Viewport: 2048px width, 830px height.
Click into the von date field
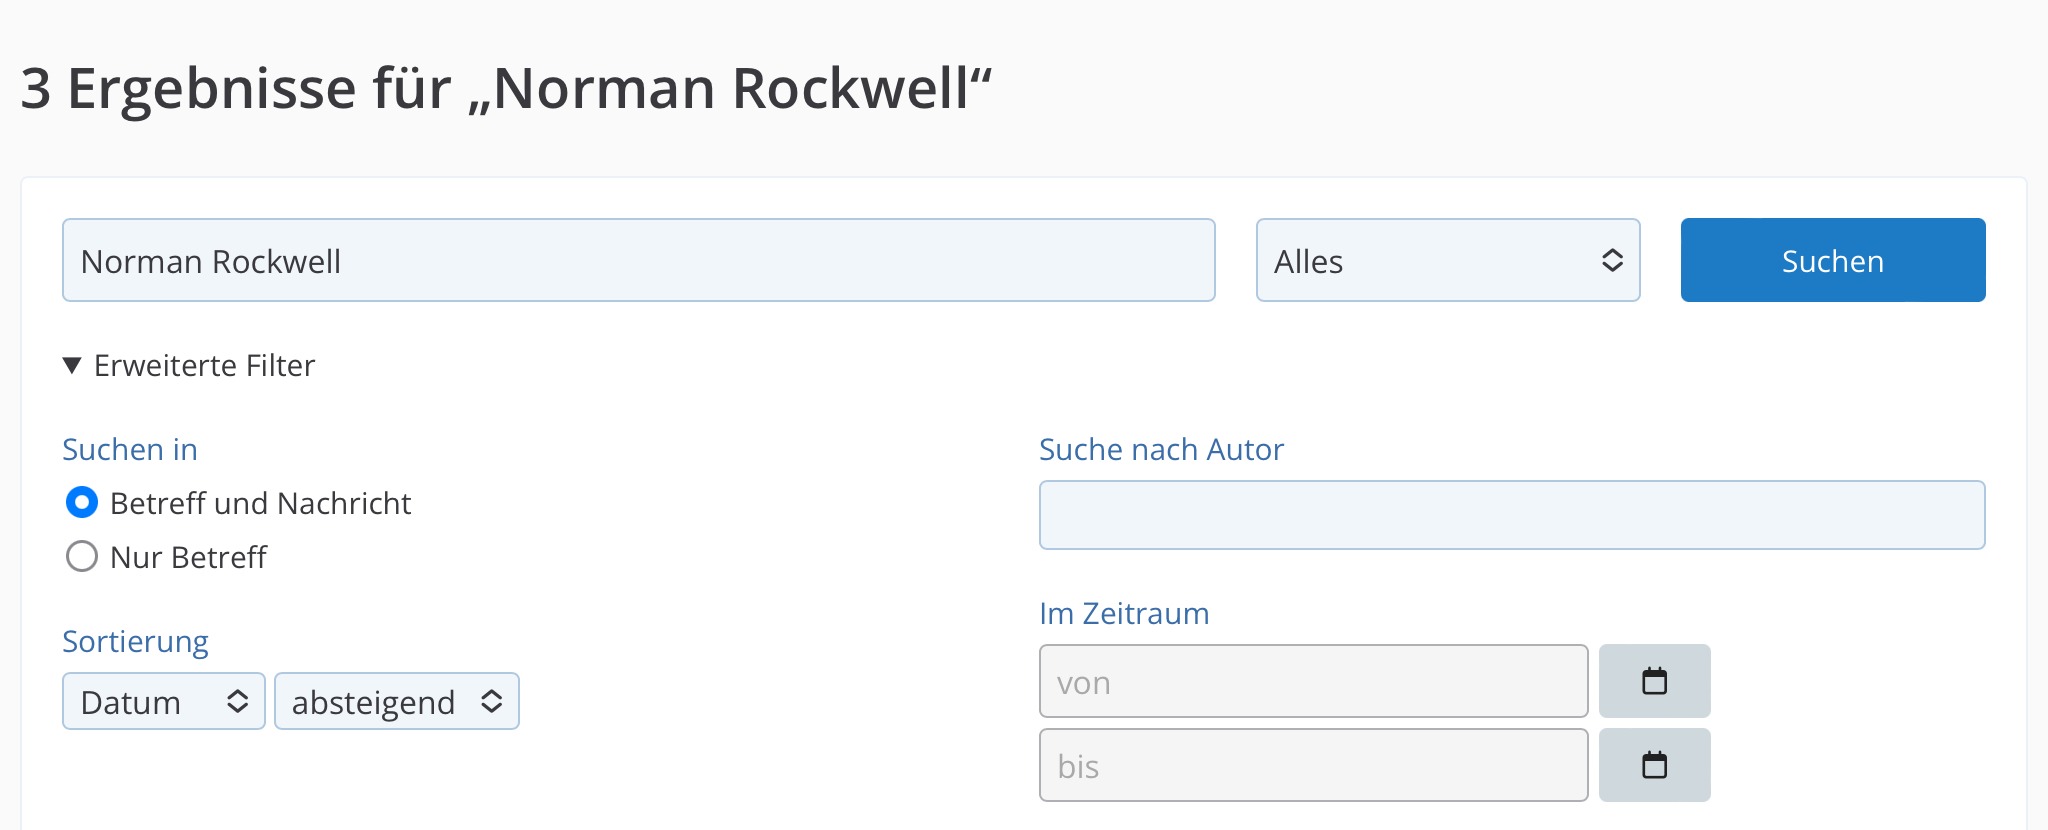tap(1314, 681)
